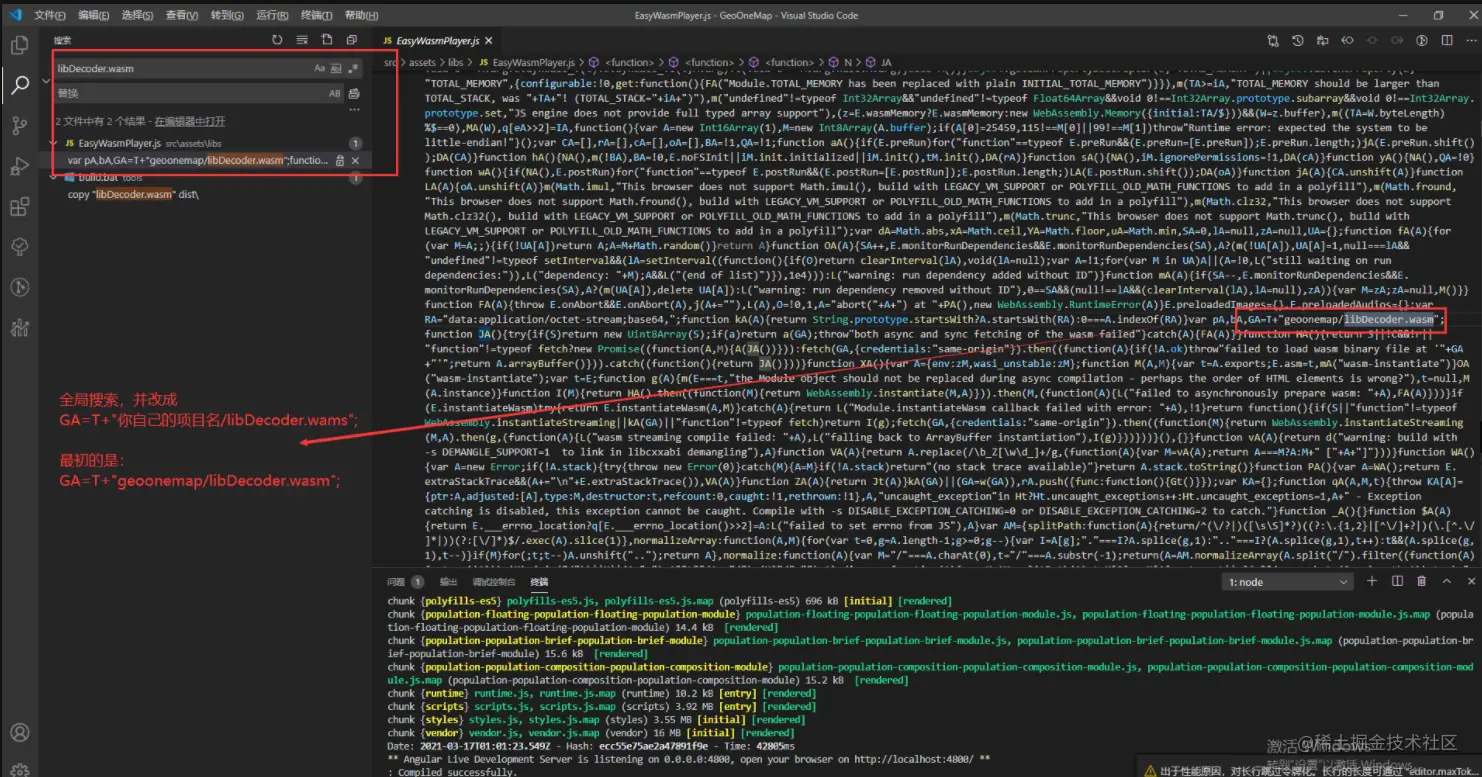Viewport: 1482px width, 777px height.
Task: Toggle Match Case in search box
Action: click(x=320, y=68)
